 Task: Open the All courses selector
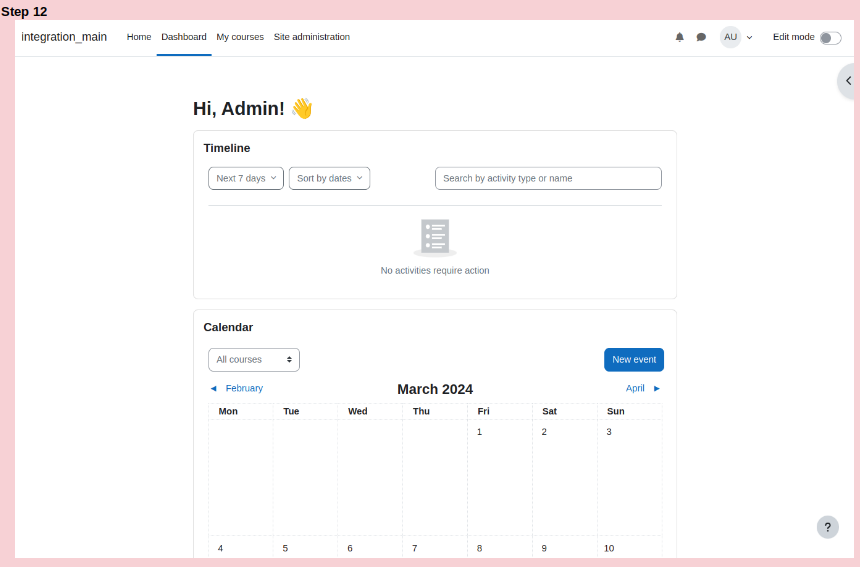[254, 360]
